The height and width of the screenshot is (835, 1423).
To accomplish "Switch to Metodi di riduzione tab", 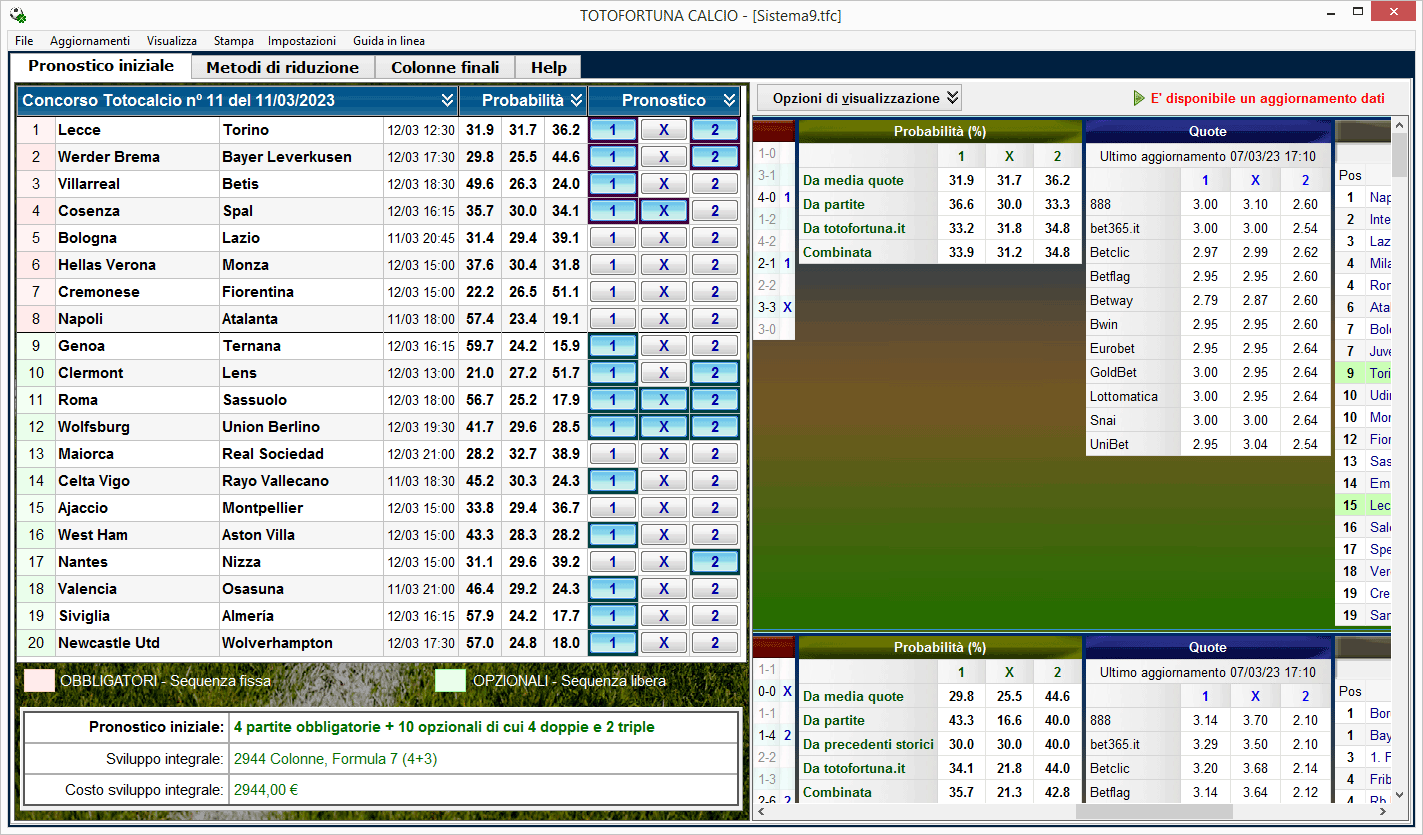I will pos(282,67).
